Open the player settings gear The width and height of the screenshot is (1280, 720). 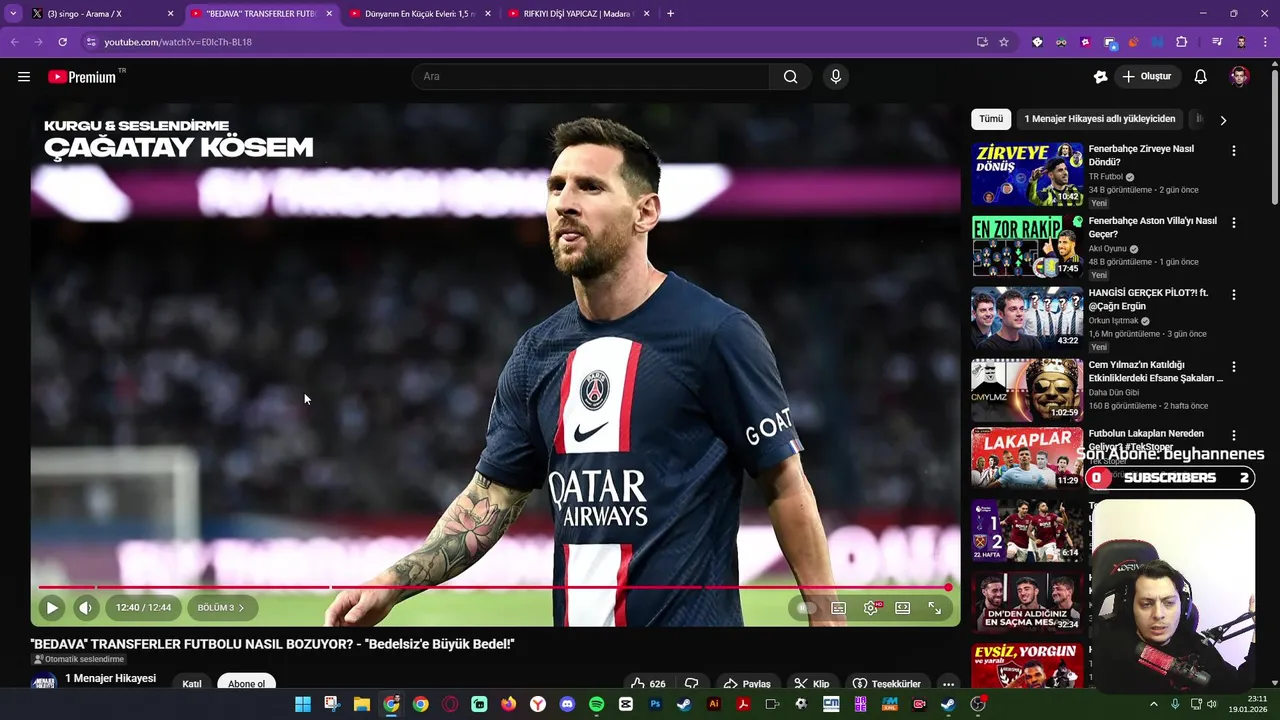871,607
